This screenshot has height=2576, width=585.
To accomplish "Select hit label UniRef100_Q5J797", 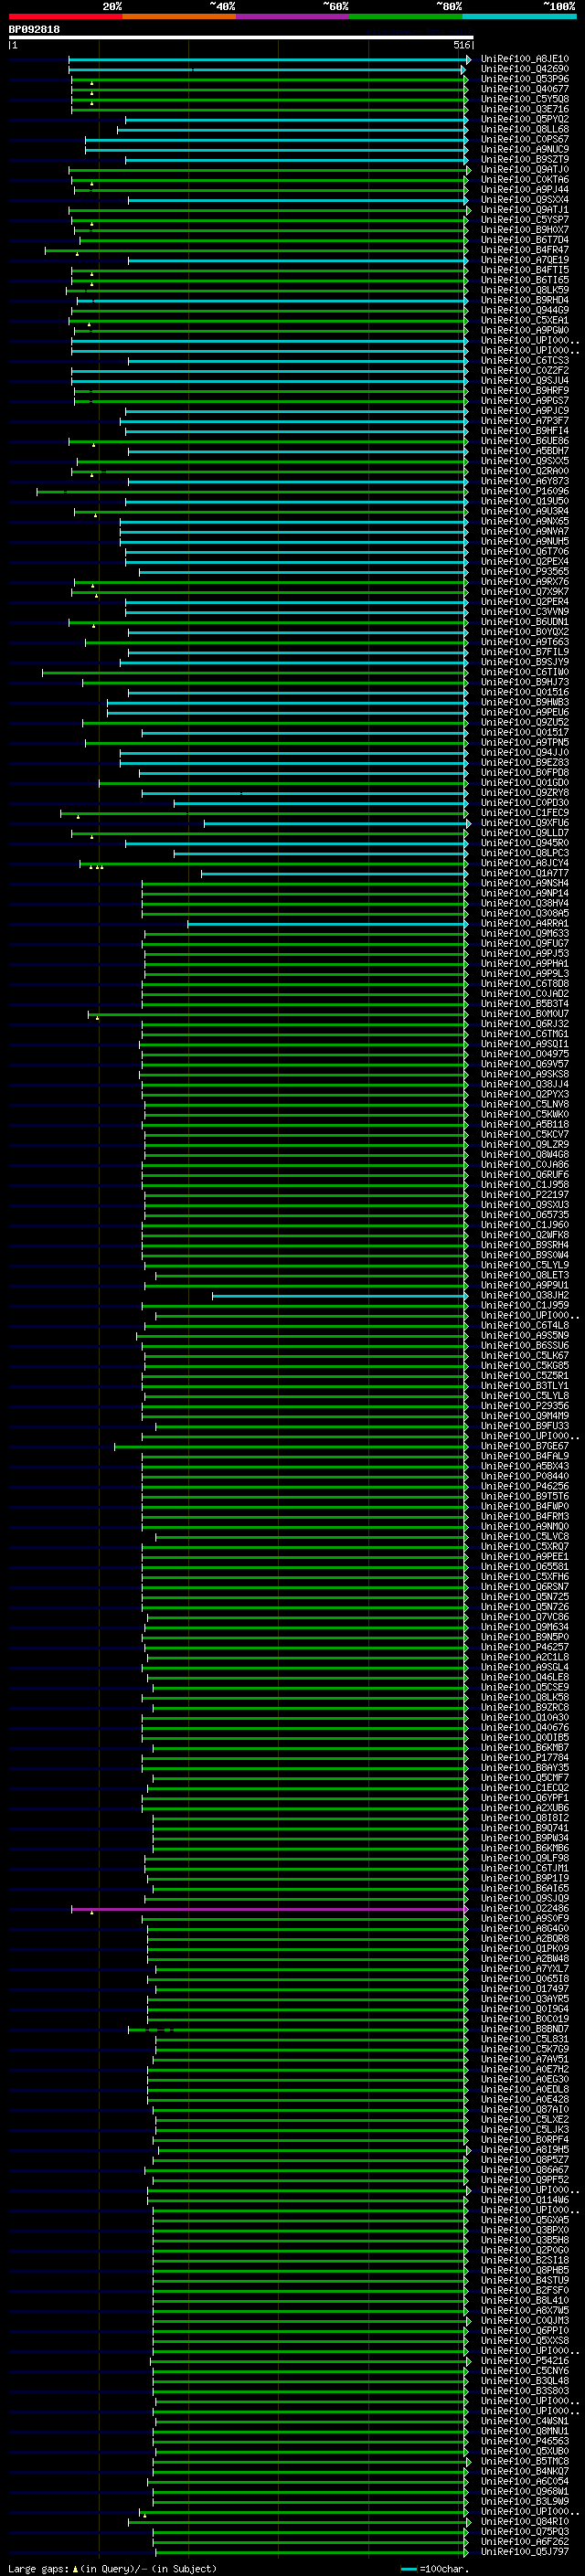I will [x=525, y=2551].
